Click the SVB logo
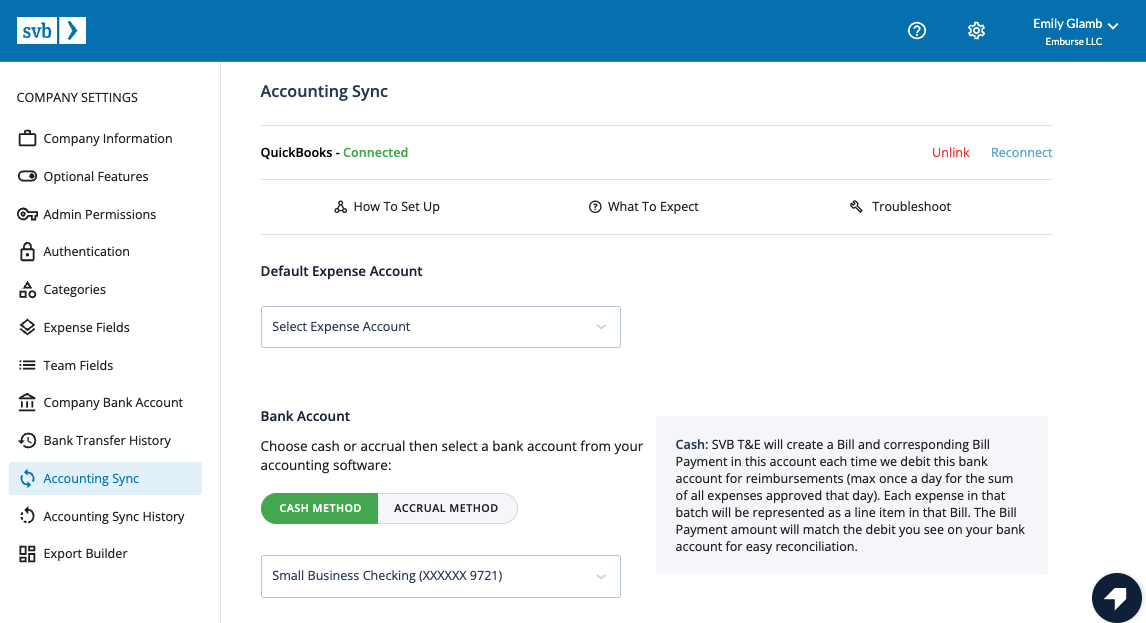Image resolution: width=1146 pixels, height=623 pixels. point(51,31)
